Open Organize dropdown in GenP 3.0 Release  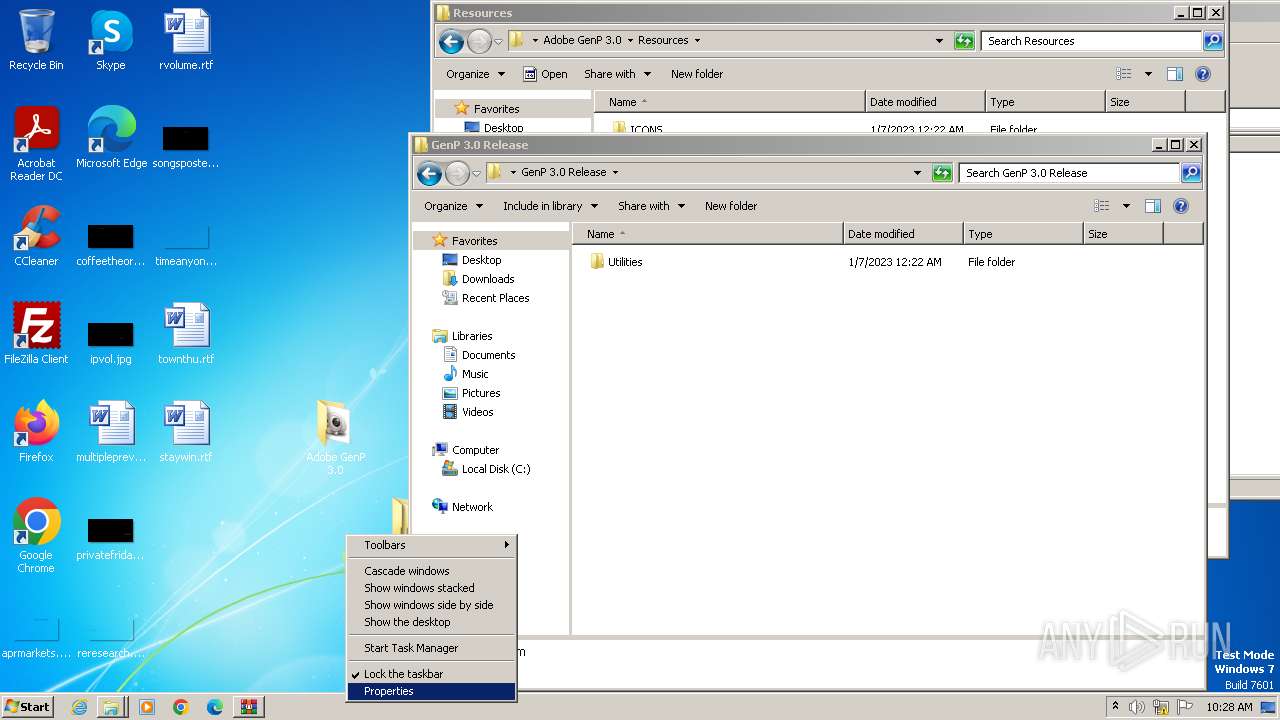(453, 206)
